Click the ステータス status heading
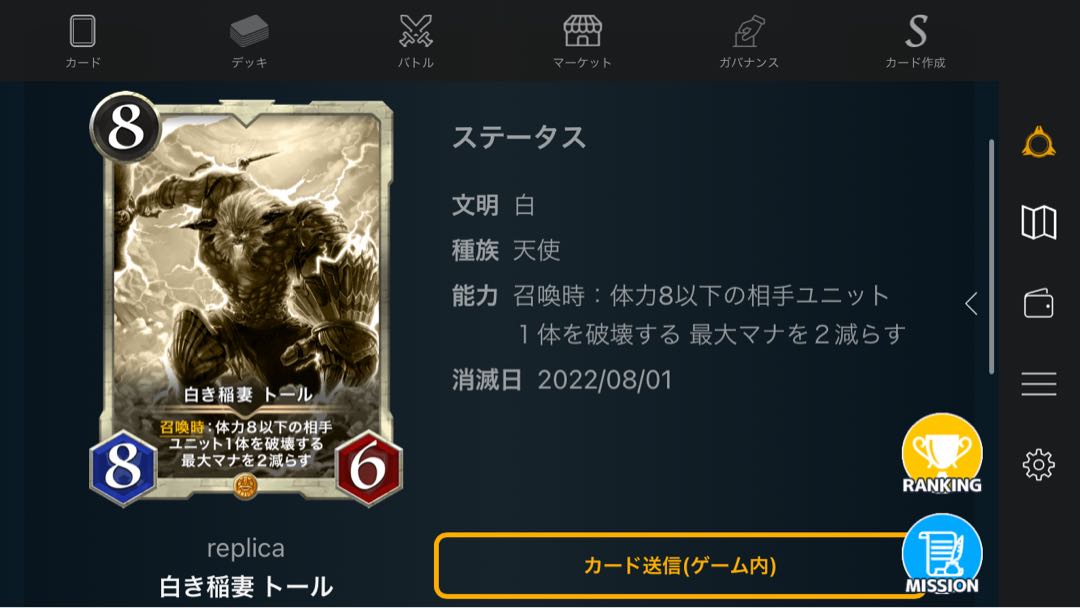The width and height of the screenshot is (1080, 608). 519,137
